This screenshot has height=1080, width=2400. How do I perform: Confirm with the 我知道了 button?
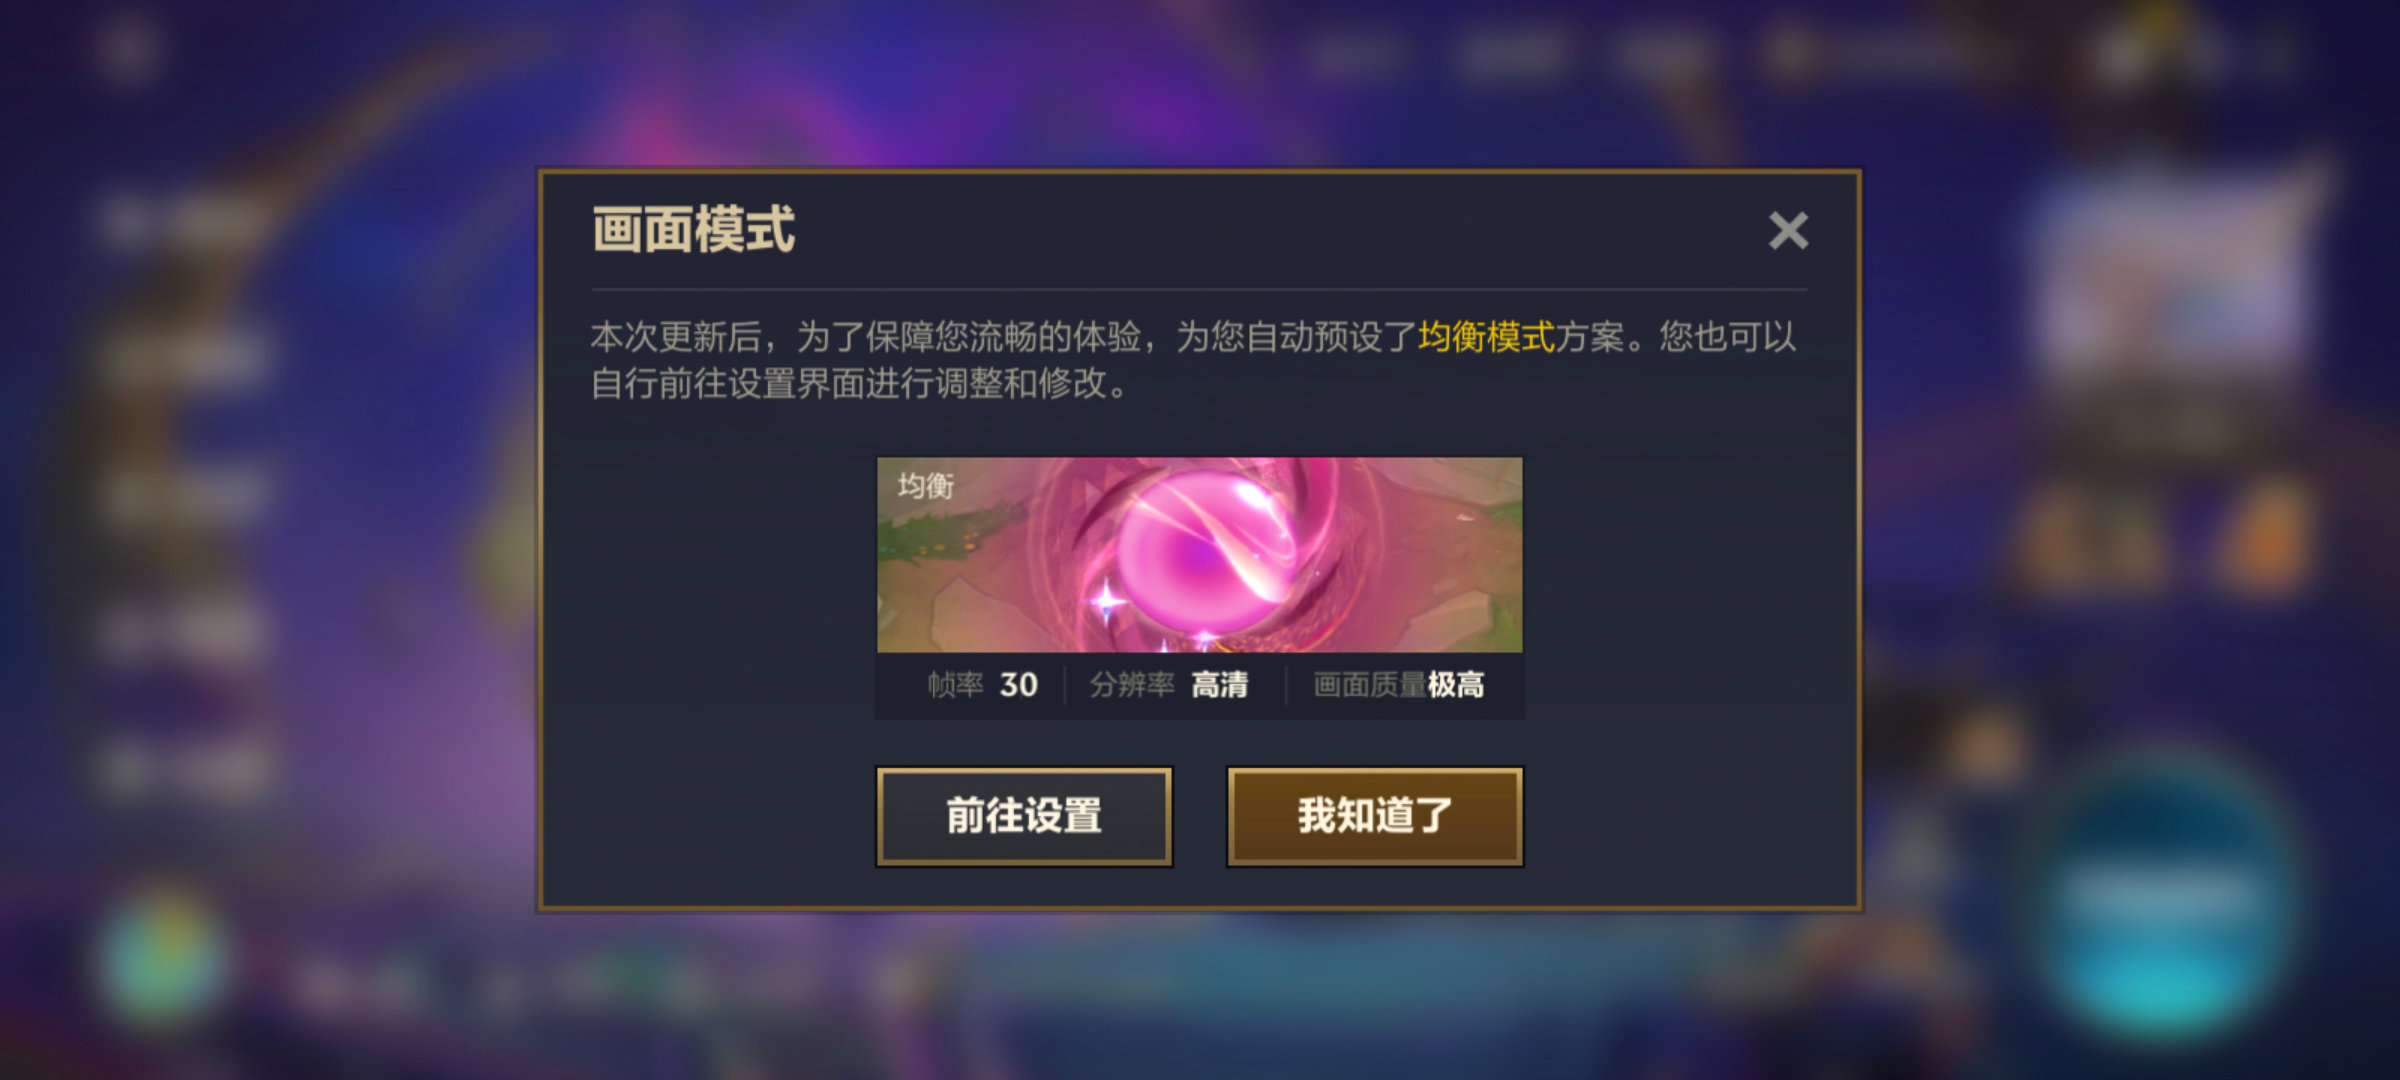pos(1375,816)
